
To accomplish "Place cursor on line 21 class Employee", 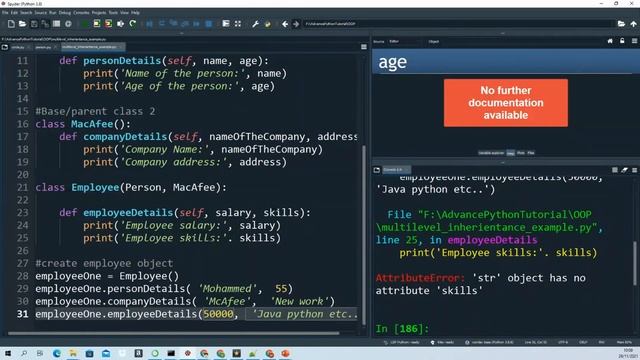I will tap(131, 187).
